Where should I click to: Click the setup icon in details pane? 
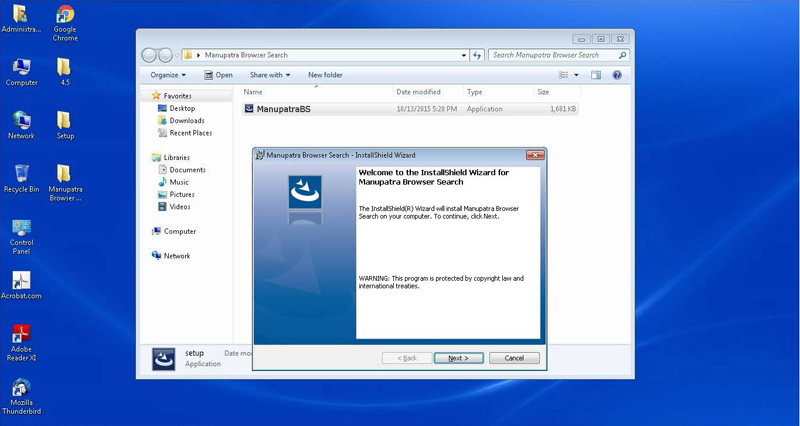coord(163,359)
